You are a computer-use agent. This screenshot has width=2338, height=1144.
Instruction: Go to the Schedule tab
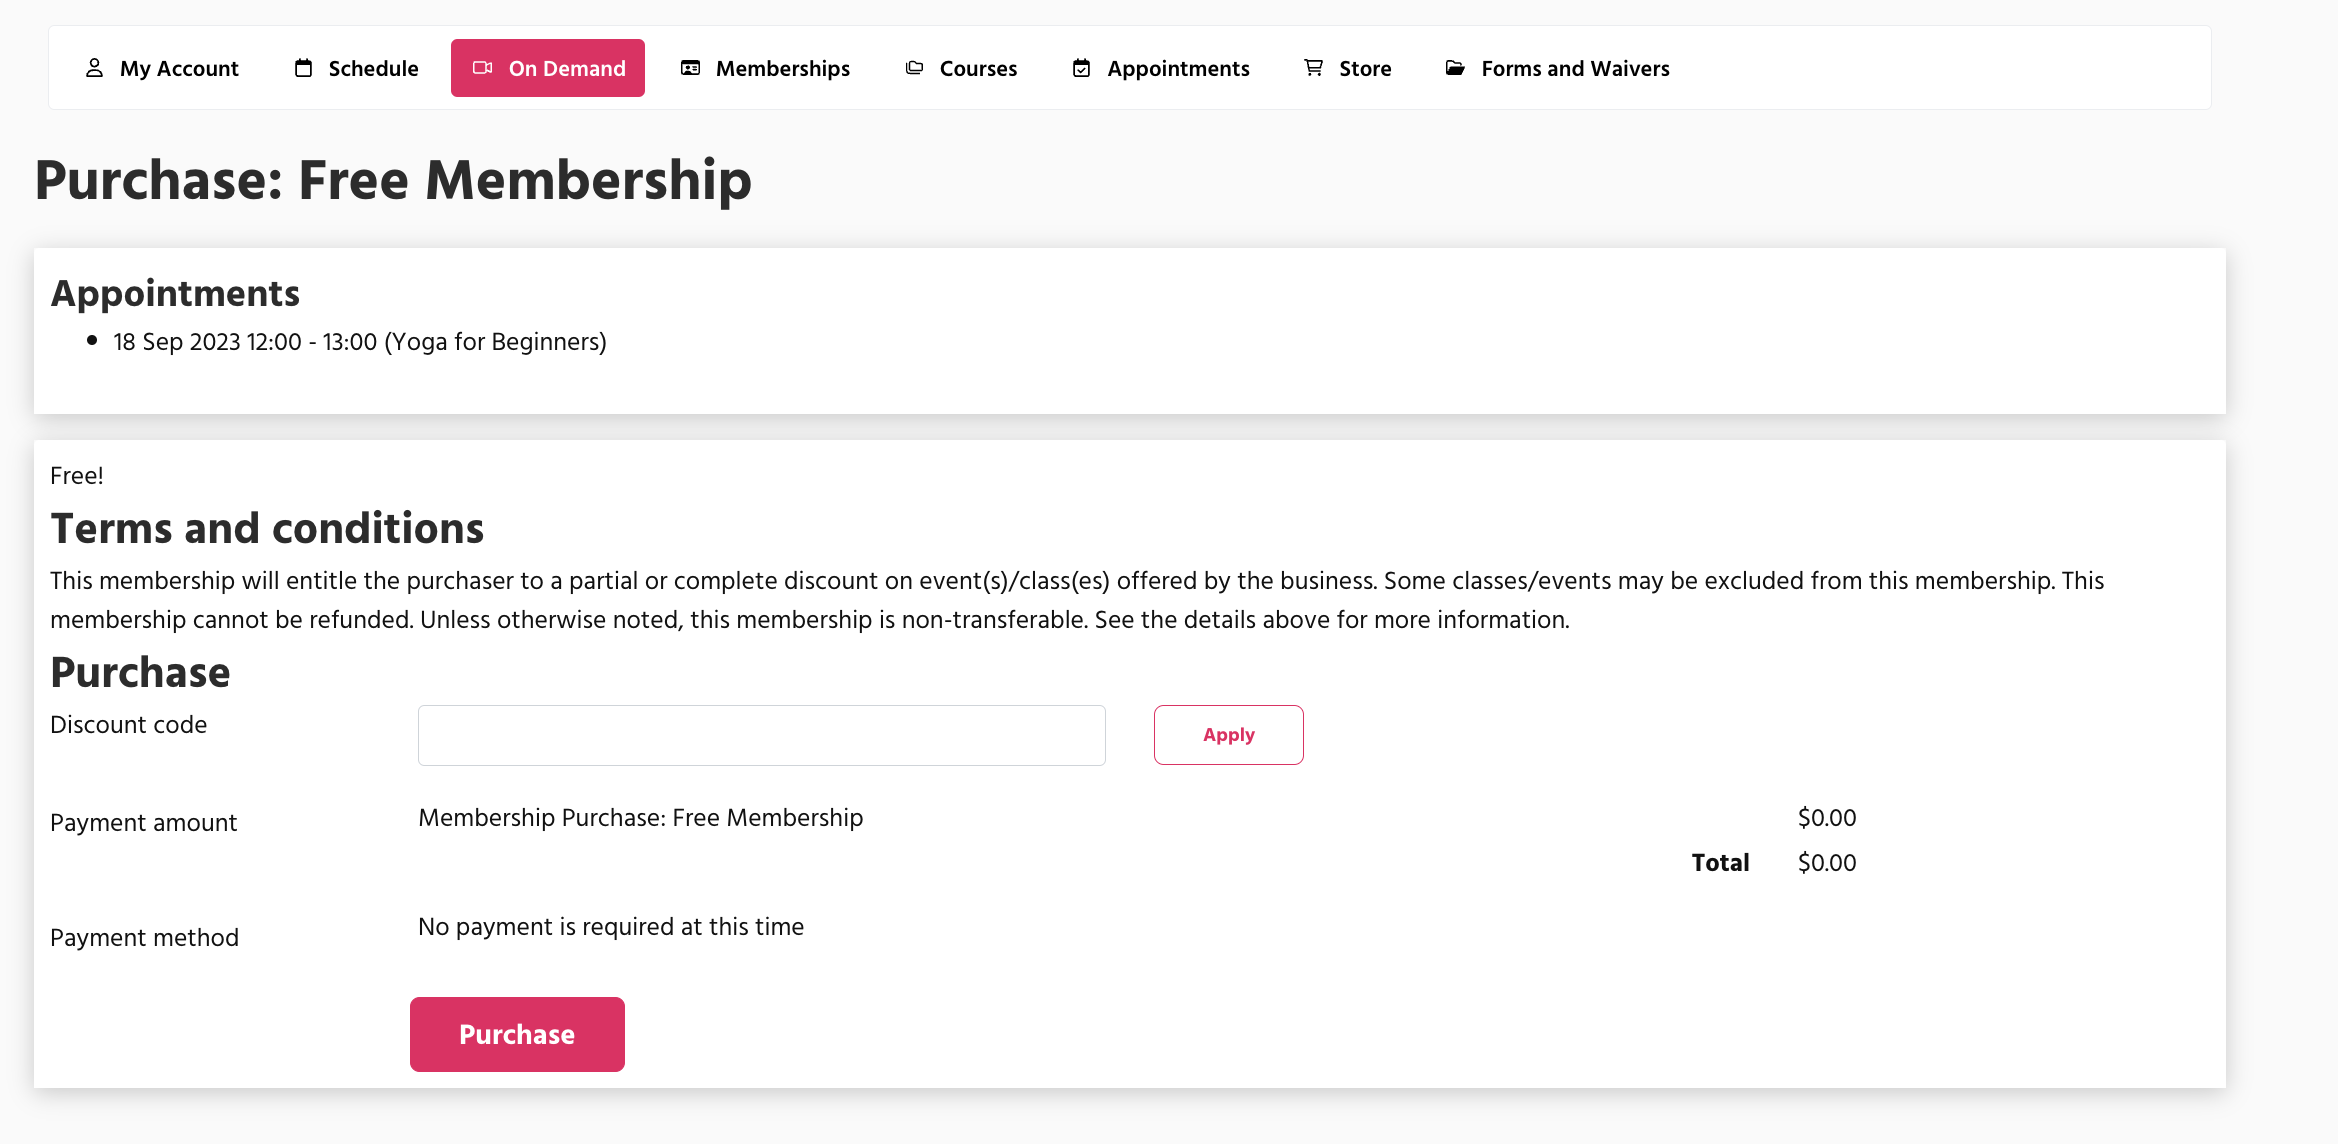click(373, 68)
